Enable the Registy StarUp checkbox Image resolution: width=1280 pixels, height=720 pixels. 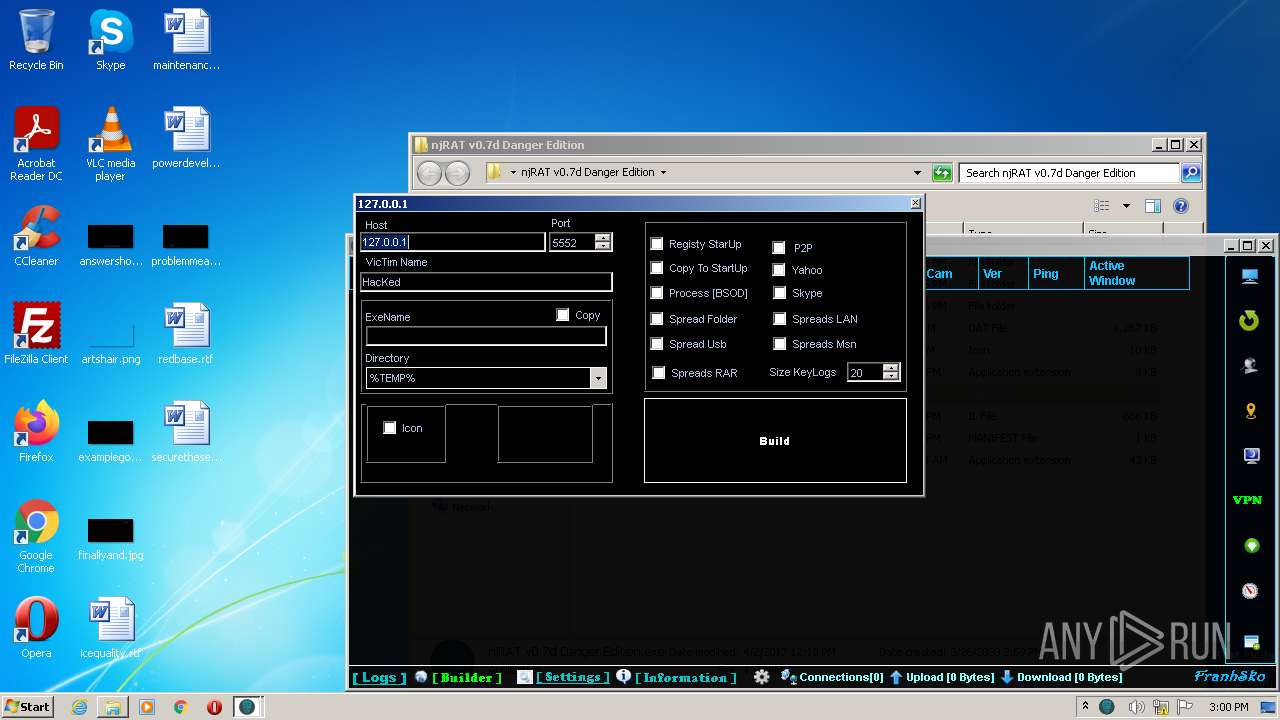tap(657, 244)
